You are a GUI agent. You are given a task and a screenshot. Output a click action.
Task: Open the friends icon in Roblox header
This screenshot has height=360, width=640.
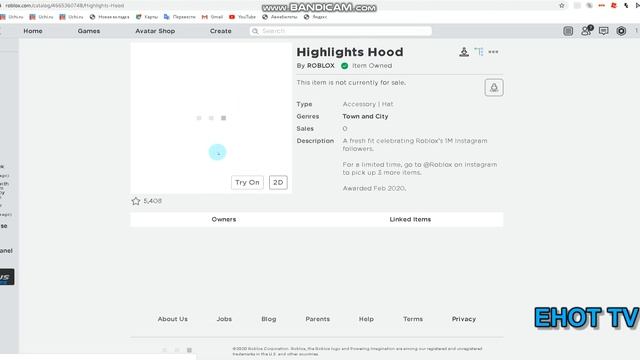(x=587, y=31)
